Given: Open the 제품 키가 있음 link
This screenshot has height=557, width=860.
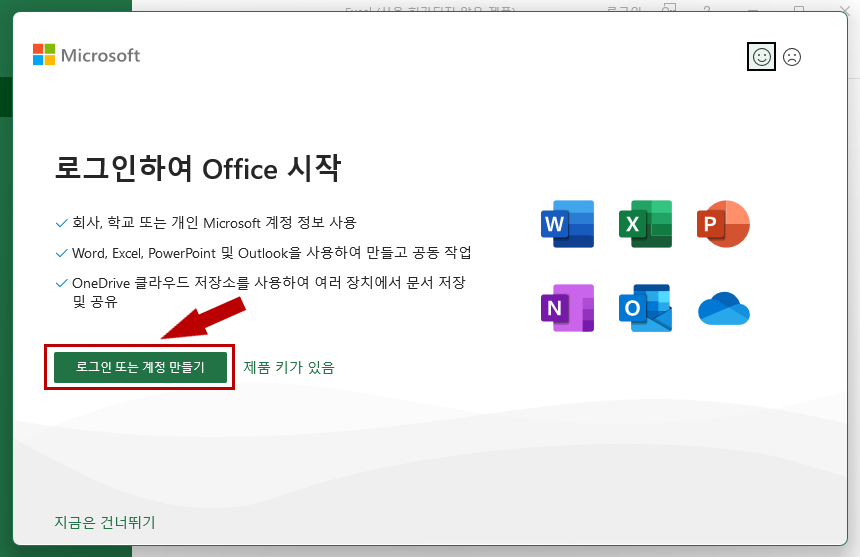Looking at the screenshot, I should [289, 367].
